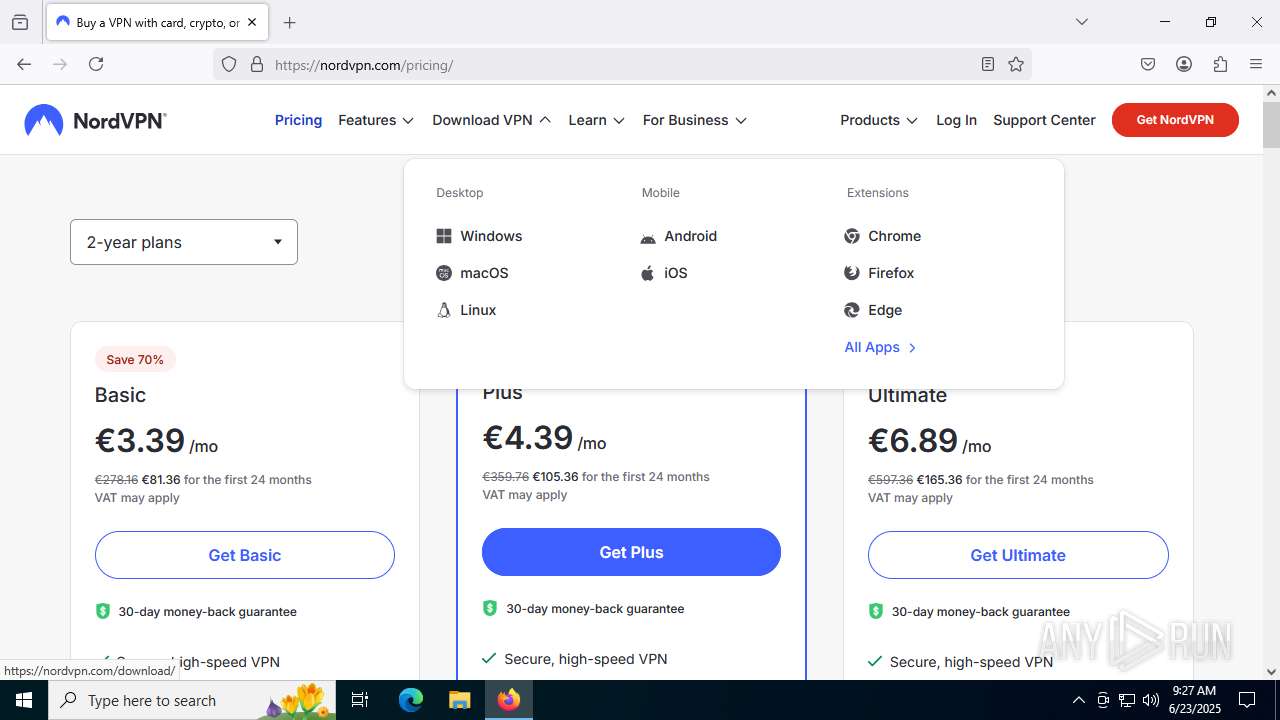Open Firefox extensions panel
Viewport: 1280px width, 720px height.
point(1220,64)
